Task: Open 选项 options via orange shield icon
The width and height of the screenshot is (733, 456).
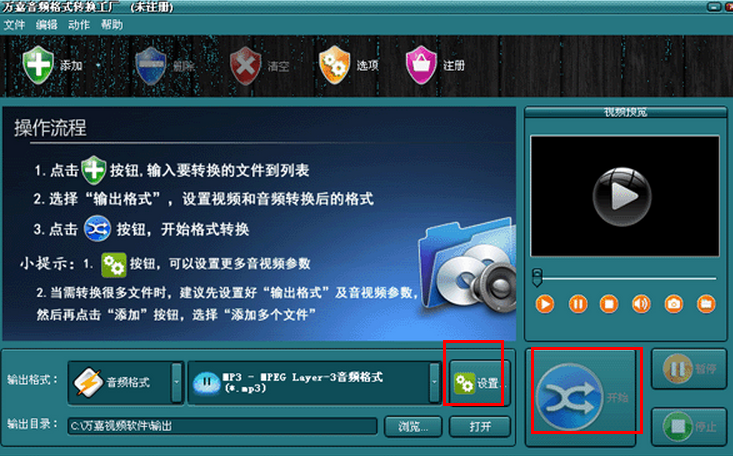Action: [334, 65]
